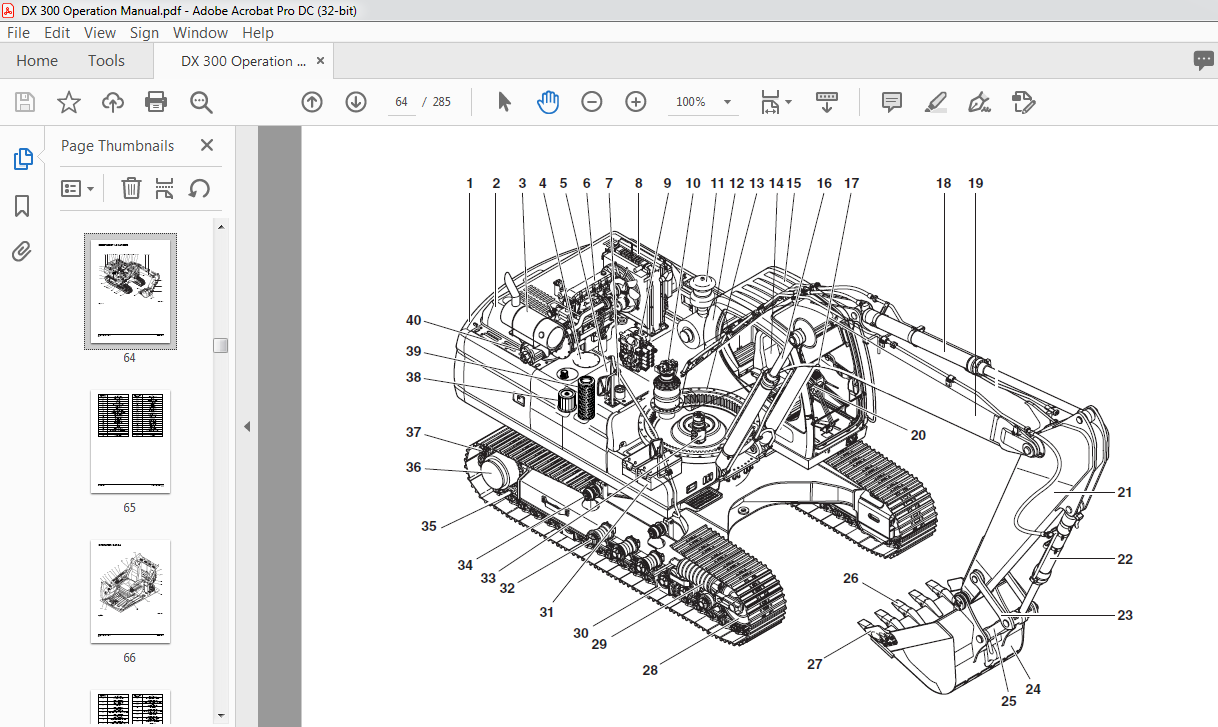Open the Sign menu

(144, 33)
